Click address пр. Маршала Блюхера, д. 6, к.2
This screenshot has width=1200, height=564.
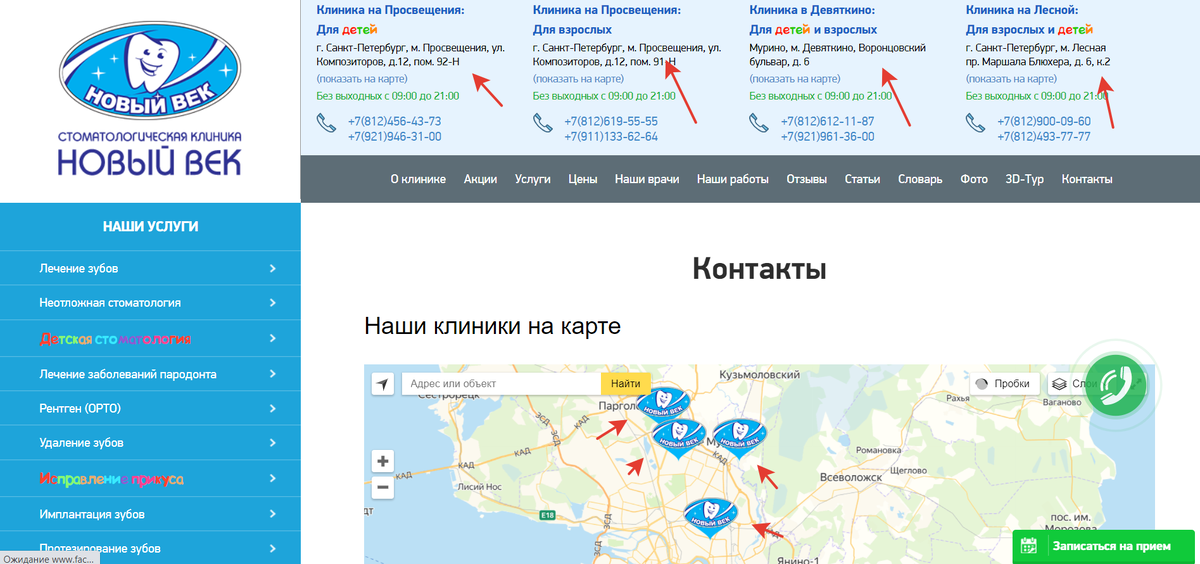point(1039,62)
